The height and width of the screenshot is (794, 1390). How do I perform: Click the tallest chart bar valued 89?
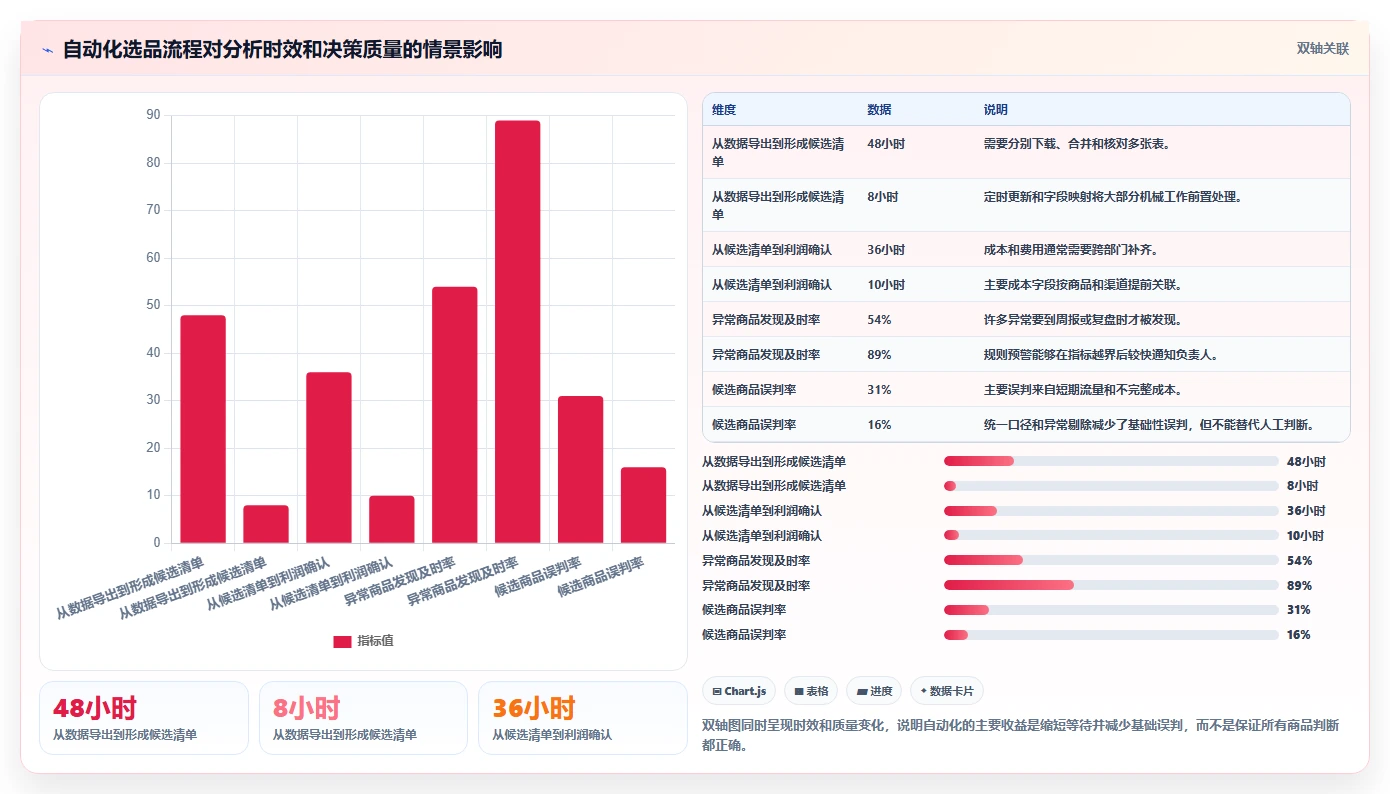click(x=517, y=332)
